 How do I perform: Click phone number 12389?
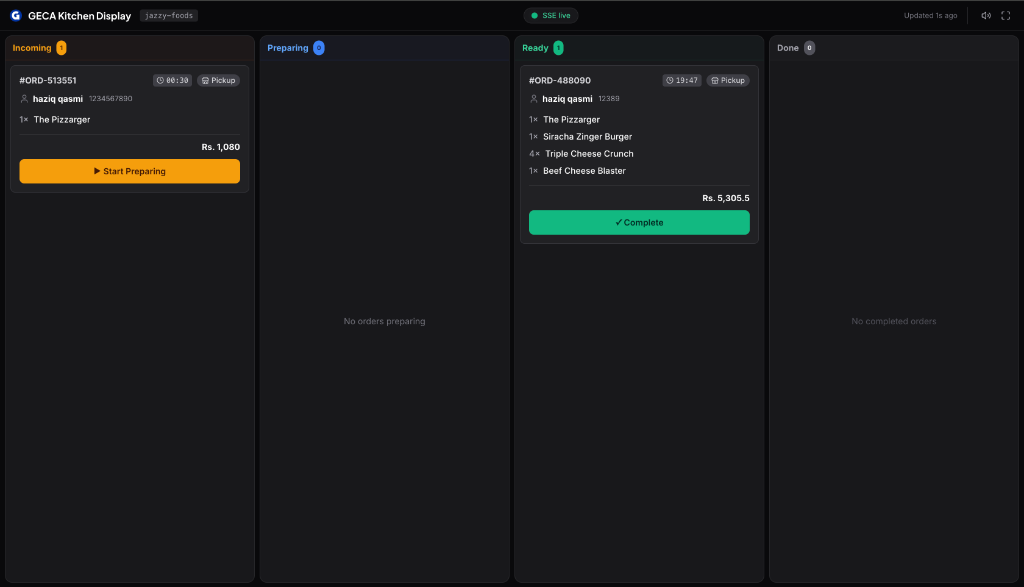point(609,99)
